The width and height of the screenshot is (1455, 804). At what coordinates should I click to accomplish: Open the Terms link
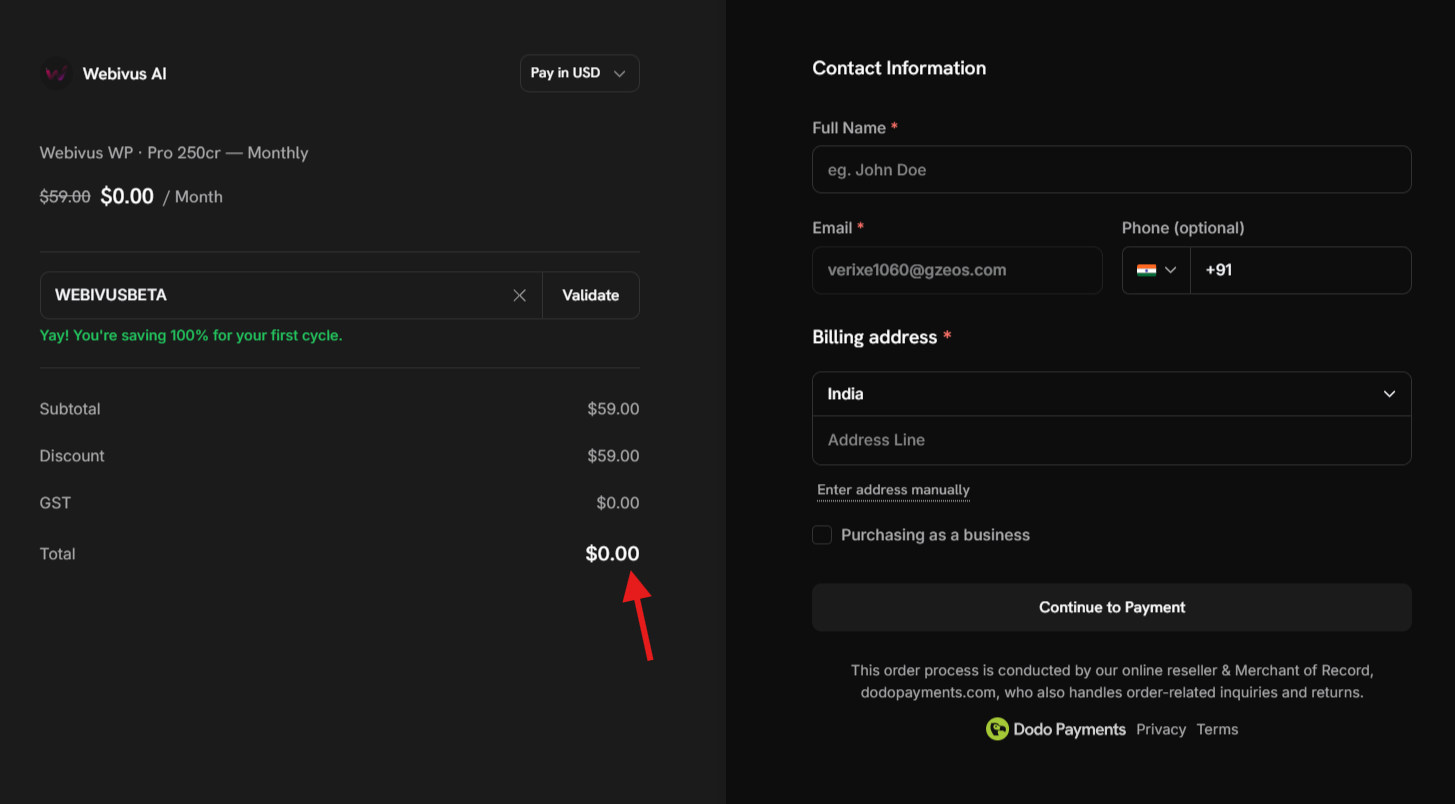[x=1217, y=729]
